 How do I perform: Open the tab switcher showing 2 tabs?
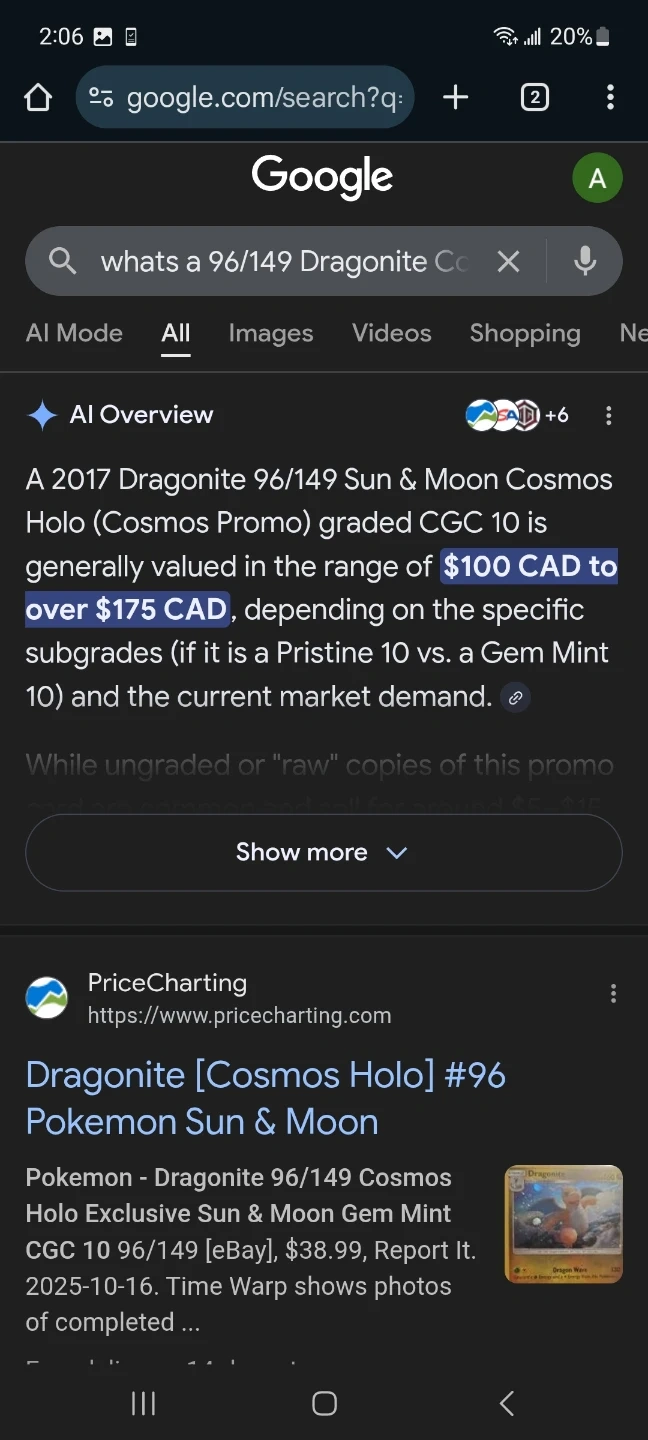click(534, 97)
